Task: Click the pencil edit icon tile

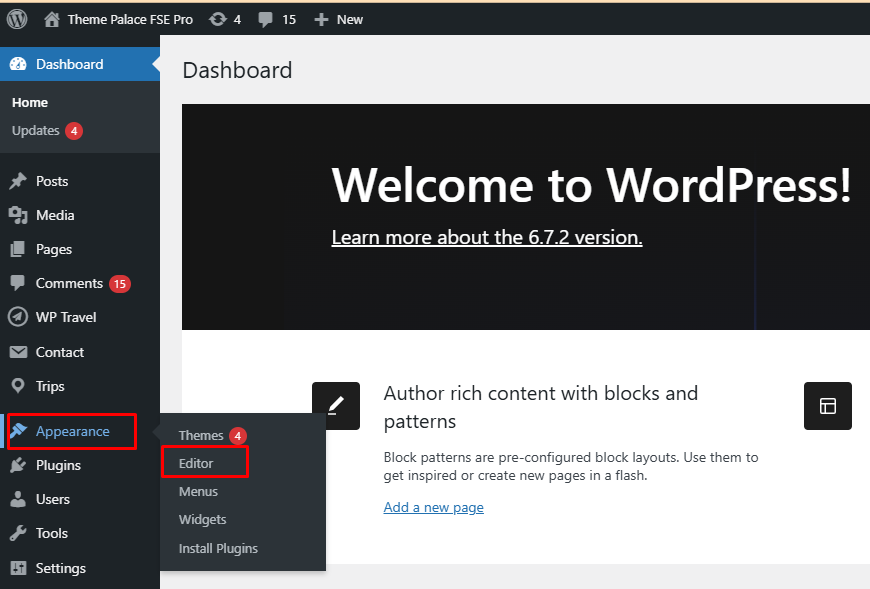Action: pyautogui.click(x=336, y=406)
